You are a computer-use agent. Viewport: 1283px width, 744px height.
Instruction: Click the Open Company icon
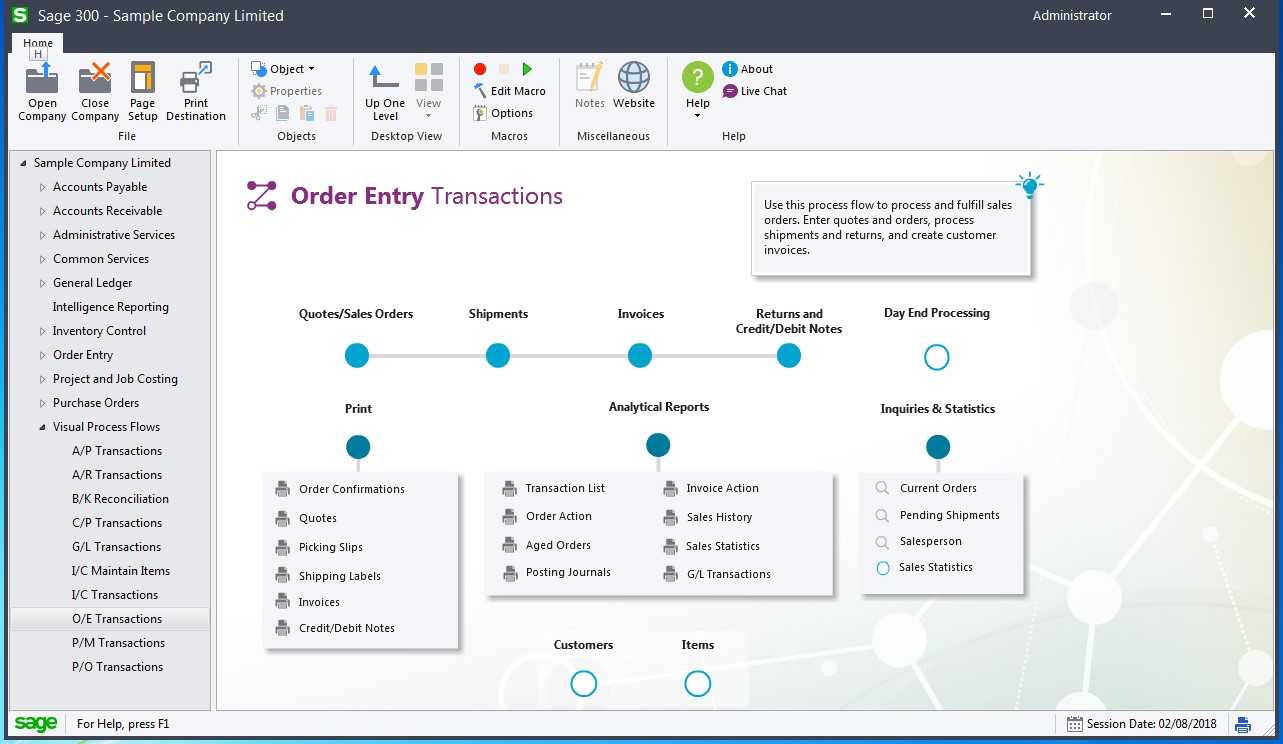[42, 78]
